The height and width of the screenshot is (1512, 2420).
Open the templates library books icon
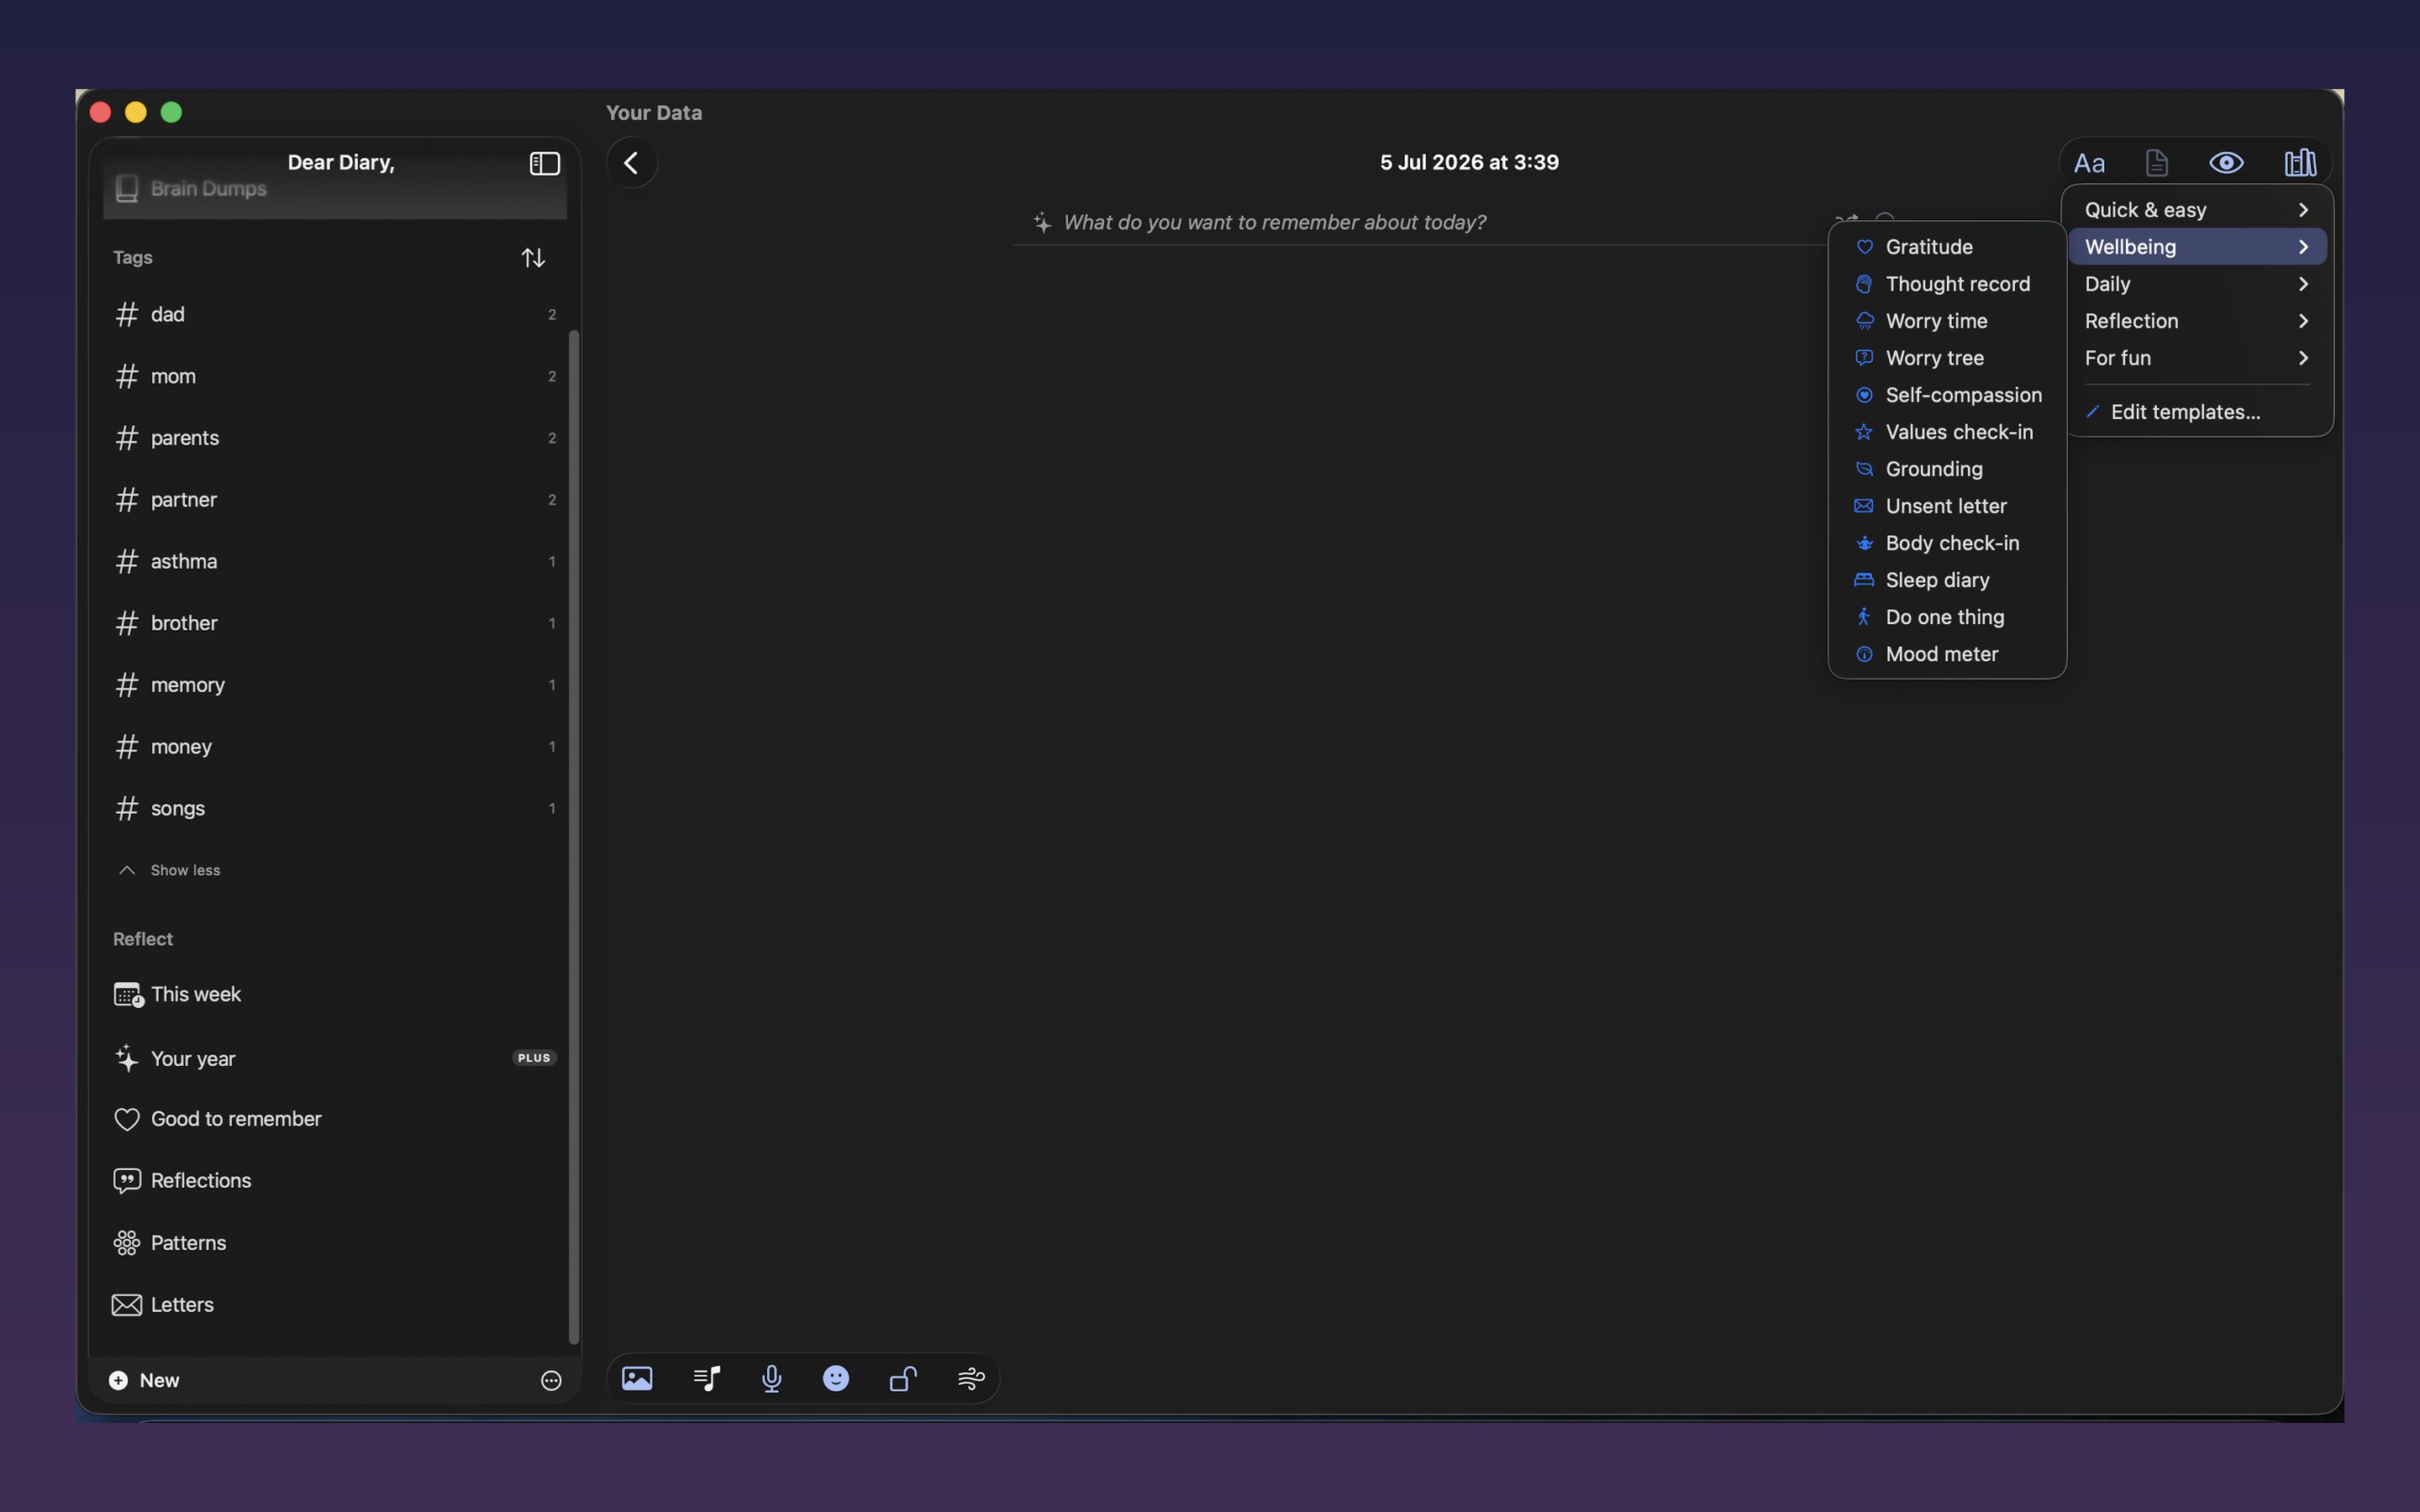coord(2300,163)
